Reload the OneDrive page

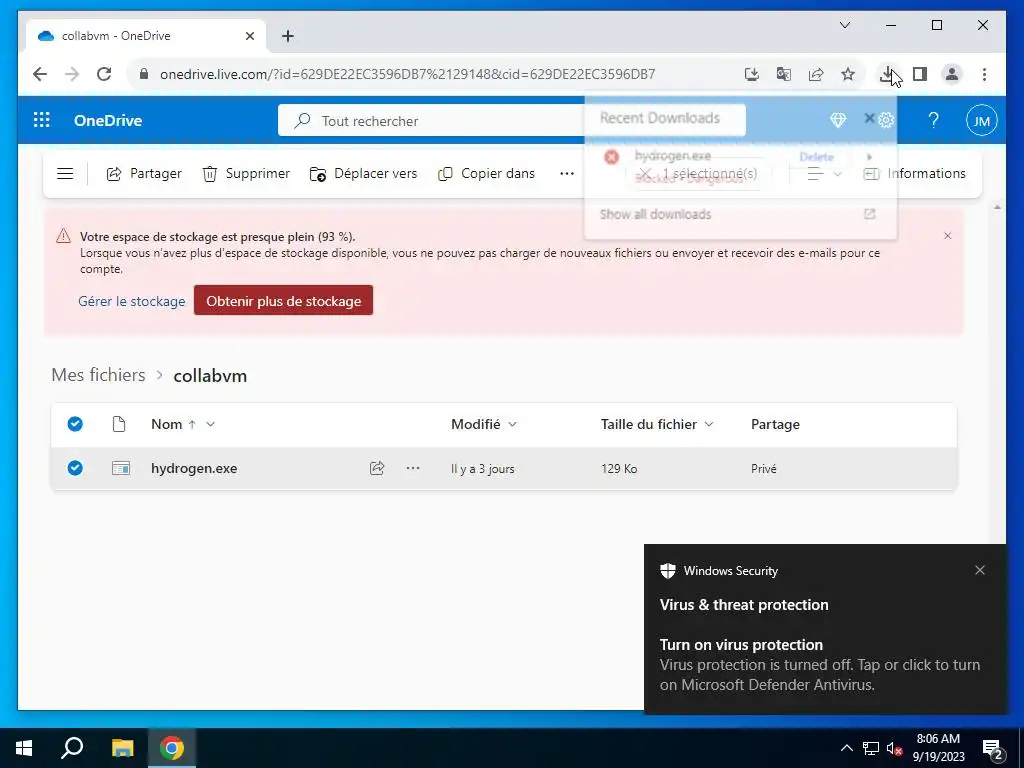coord(104,74)
